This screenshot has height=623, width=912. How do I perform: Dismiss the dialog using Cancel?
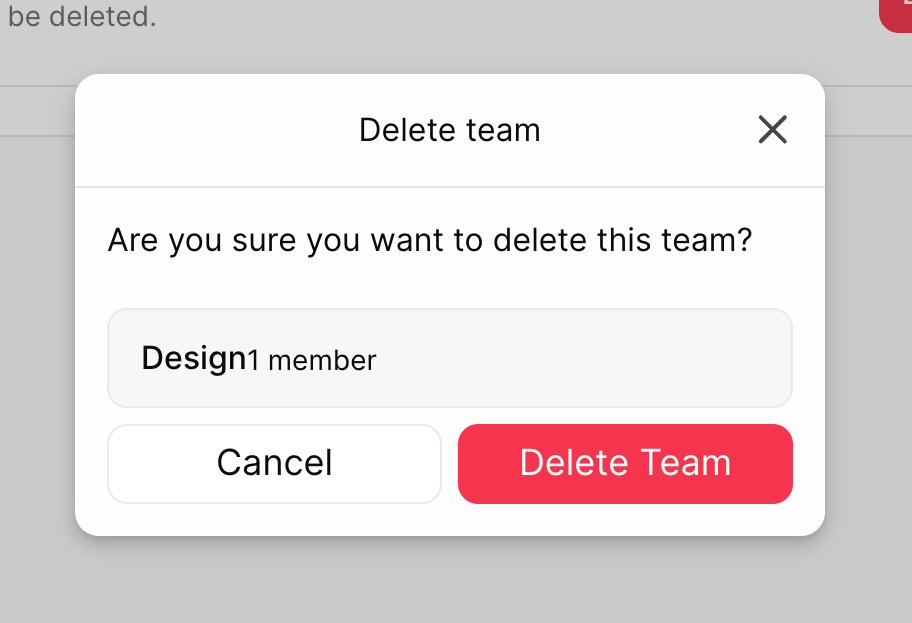click(x=274, y=463)
